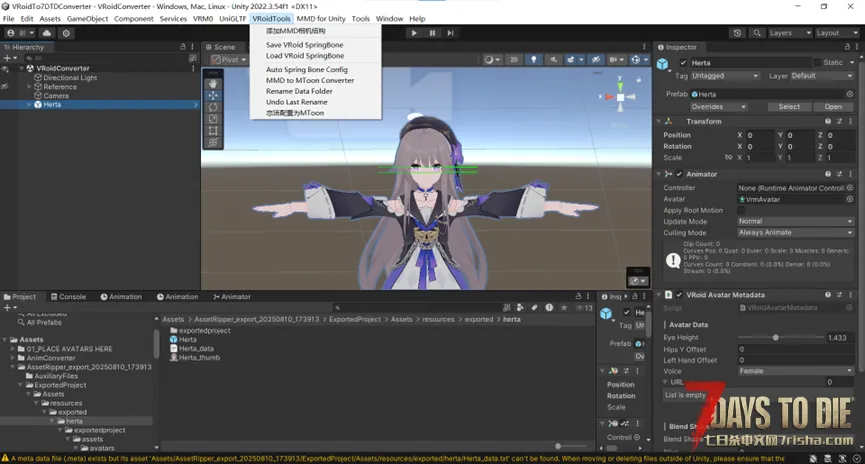Open the Layers dropdown in toolbar
The image size is (865, 464).
(789, 33)
